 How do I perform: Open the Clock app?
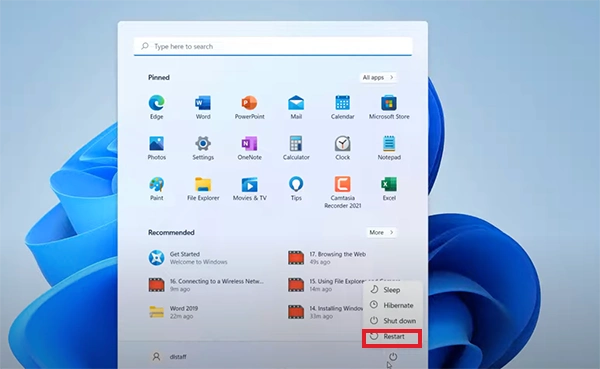[342, 148]
